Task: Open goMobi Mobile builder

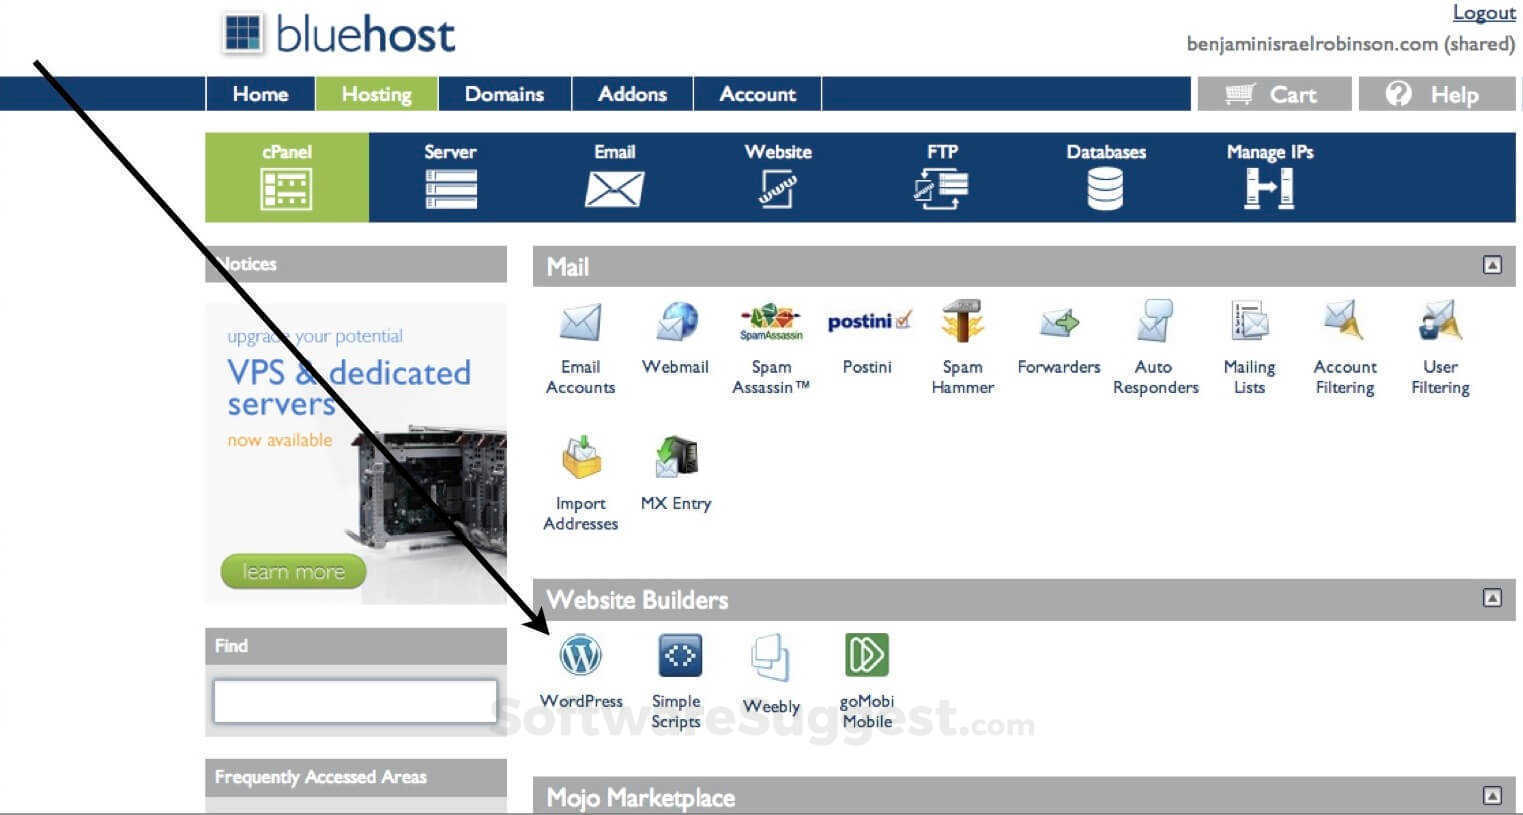Action: click(867, 681)
